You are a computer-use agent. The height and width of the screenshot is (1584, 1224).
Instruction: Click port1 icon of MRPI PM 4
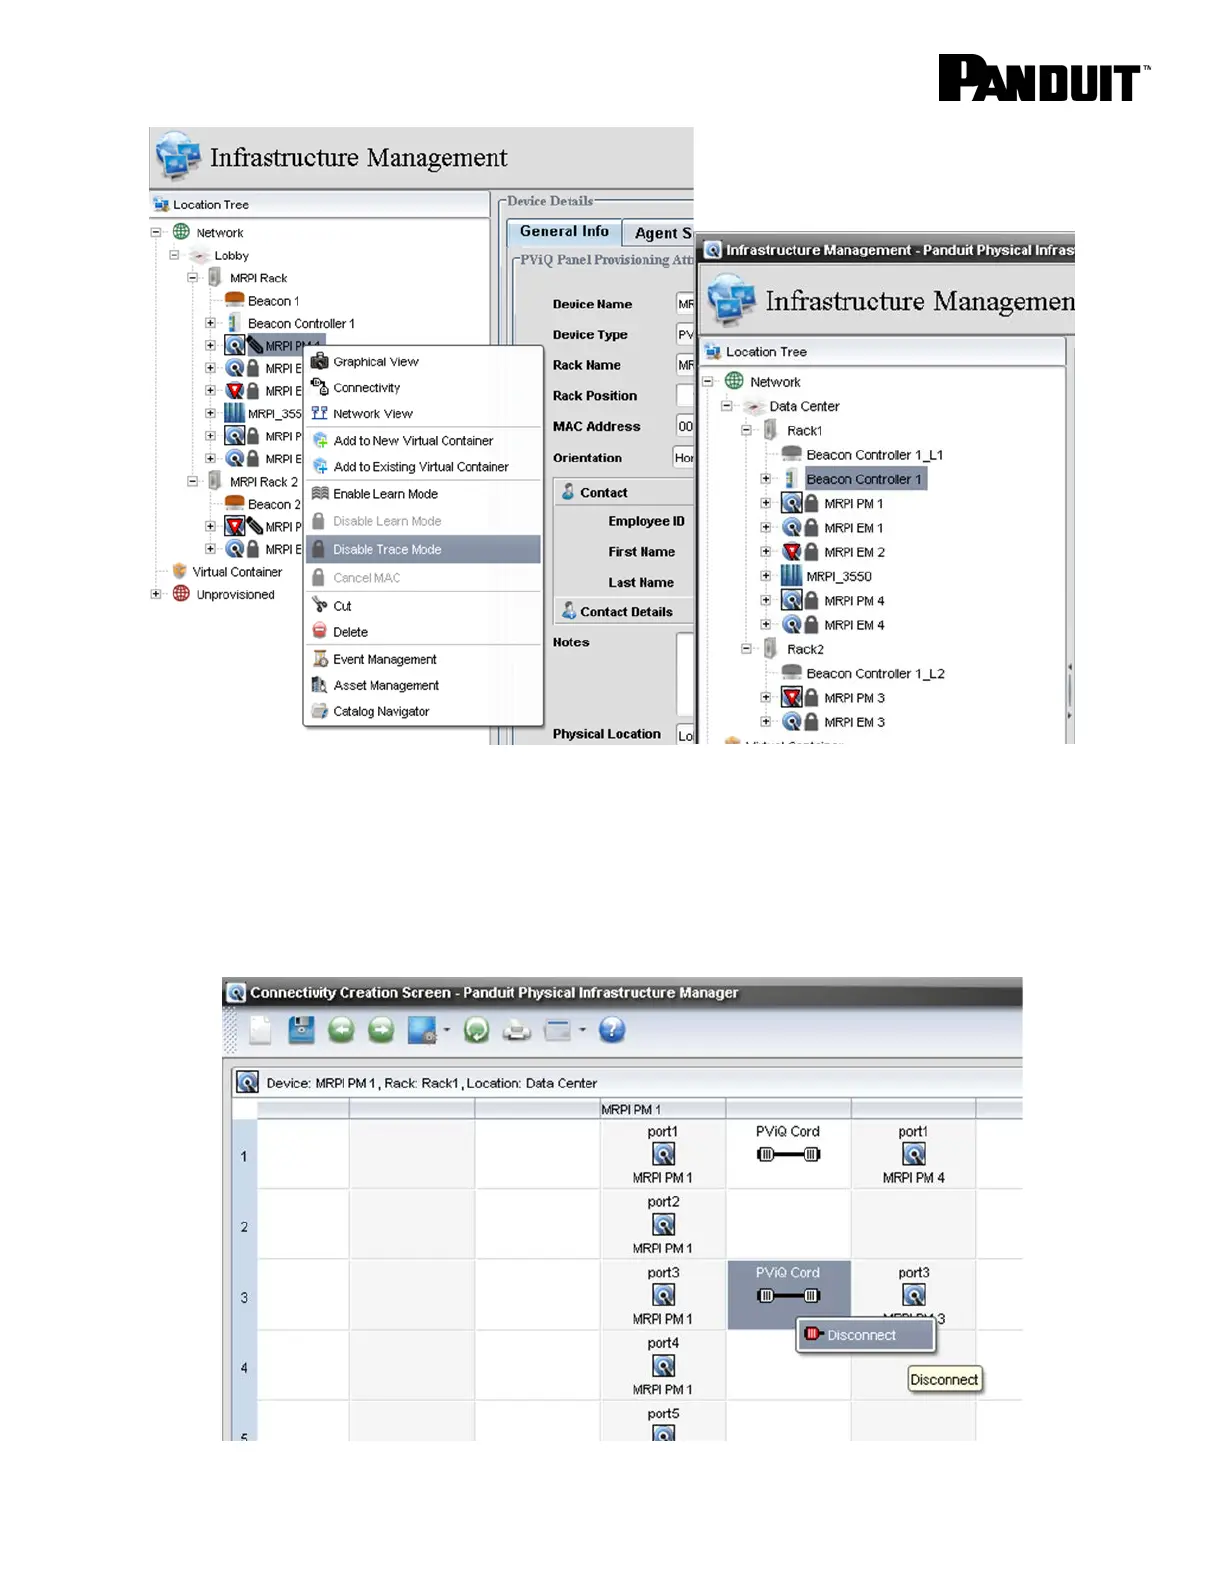(913, 1154)
